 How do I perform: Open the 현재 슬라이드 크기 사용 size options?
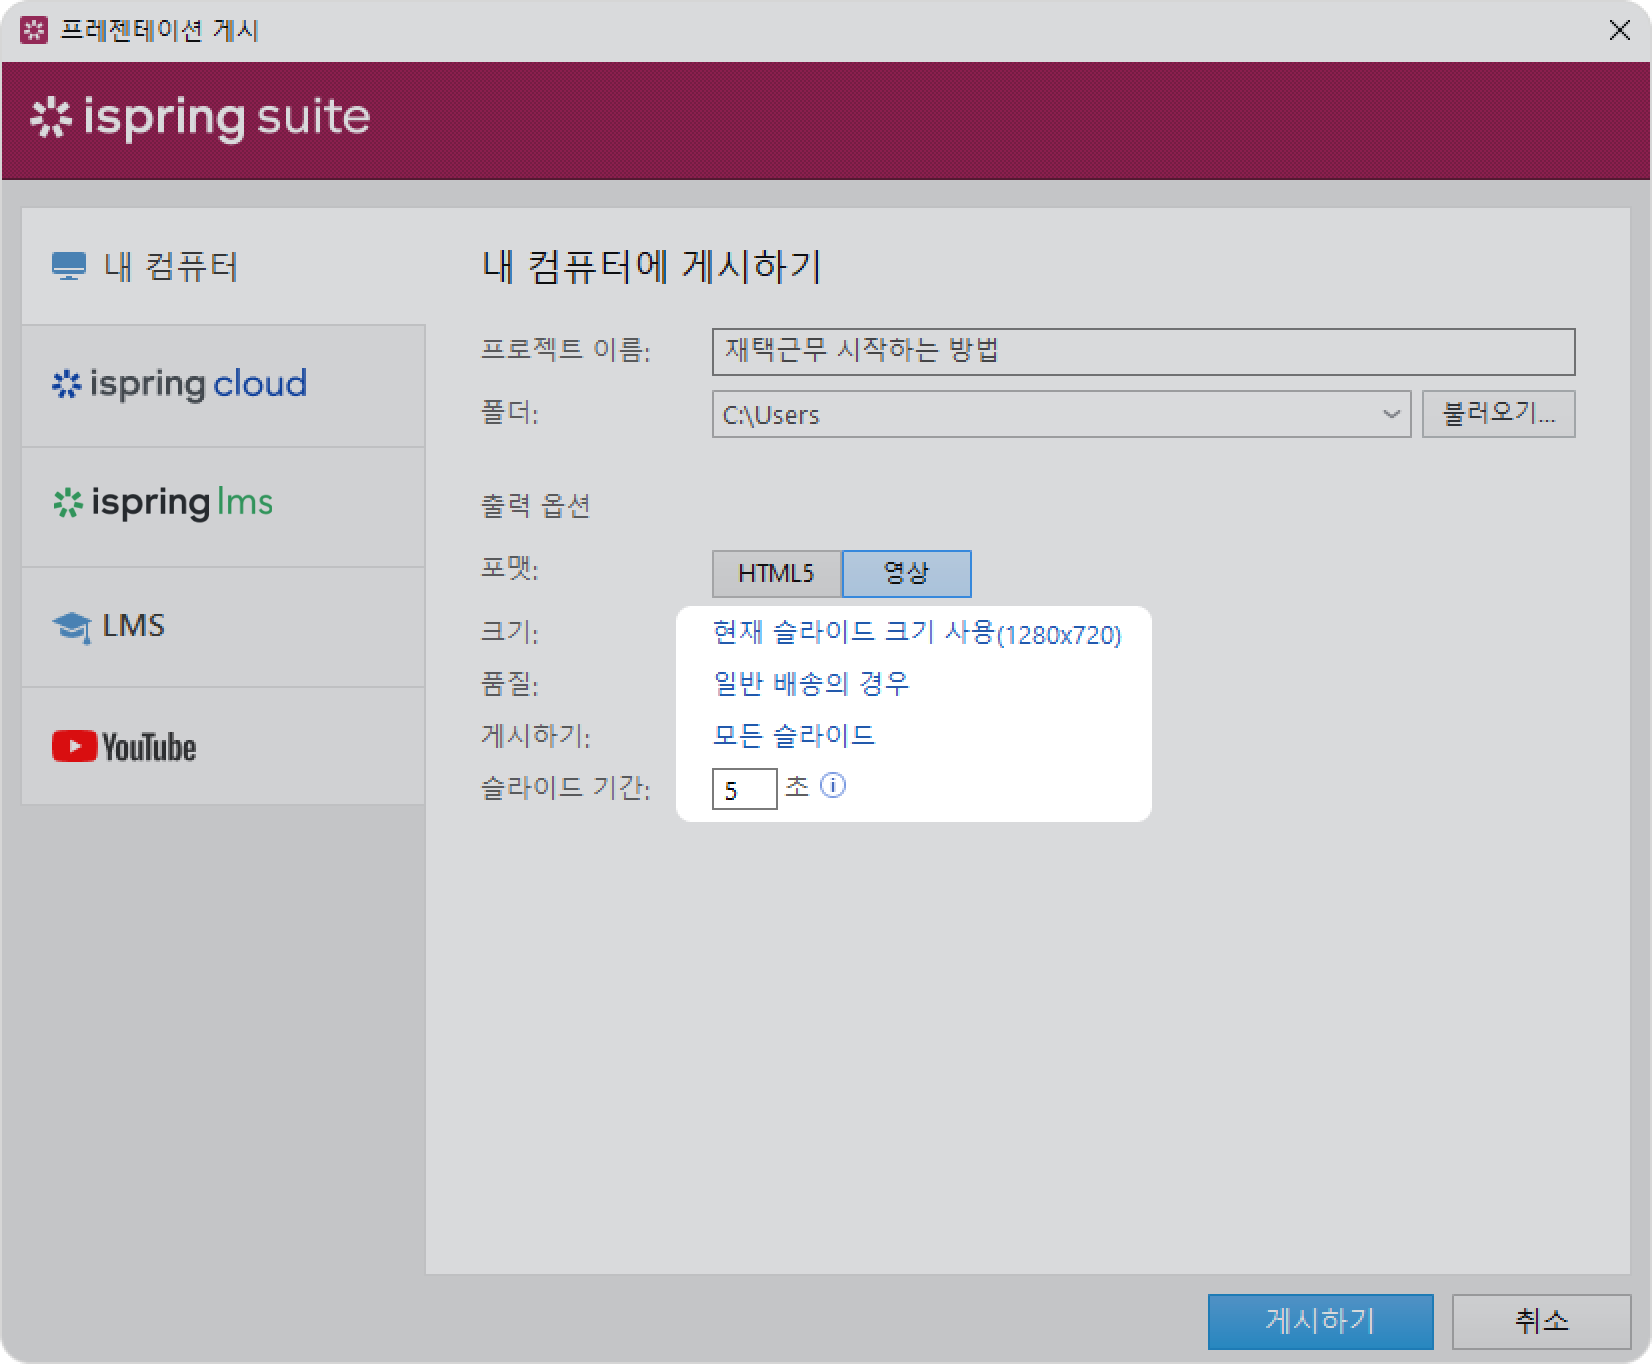pyautogui.click(x=916, y=633)
